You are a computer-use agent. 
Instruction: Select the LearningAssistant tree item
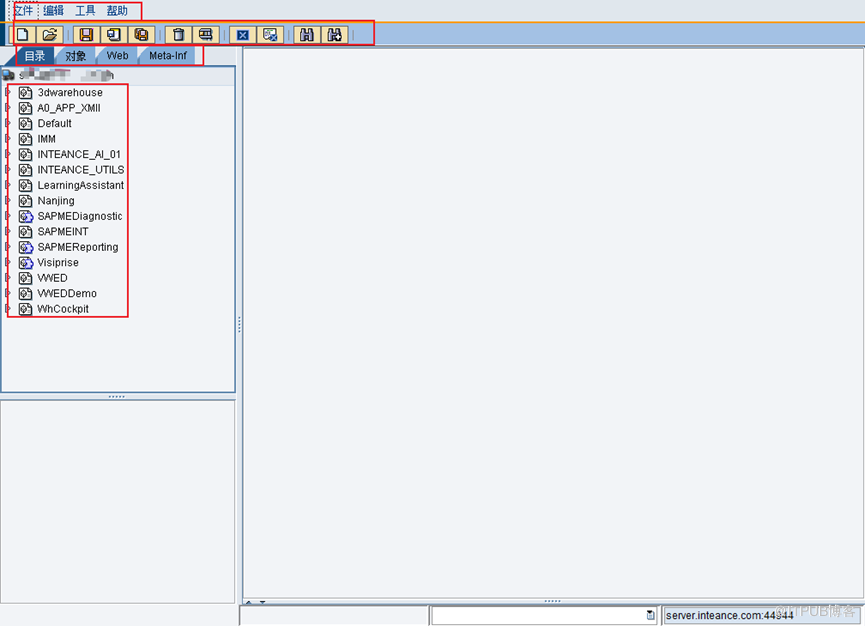point(80,185)
